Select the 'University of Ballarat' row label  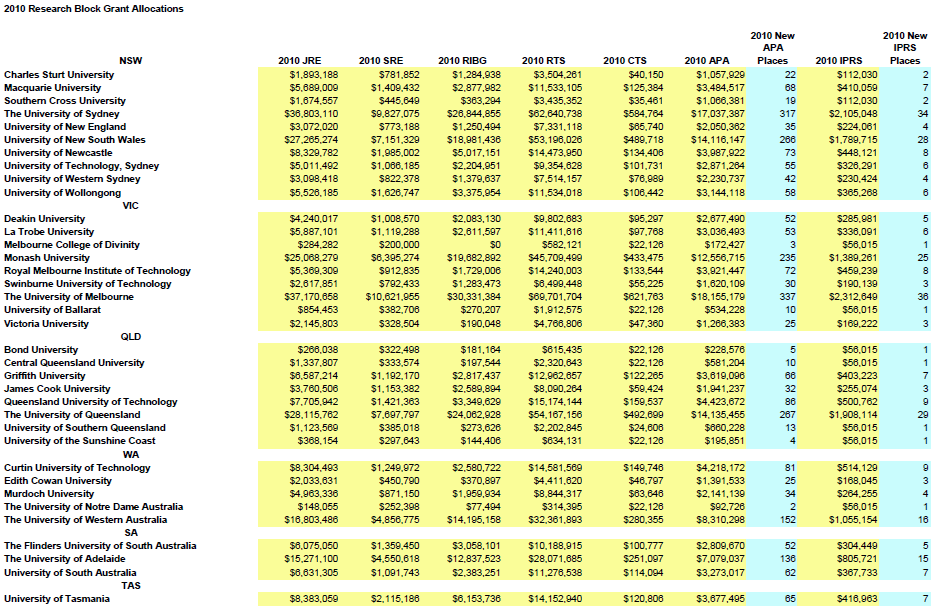(x=52, y=310)
